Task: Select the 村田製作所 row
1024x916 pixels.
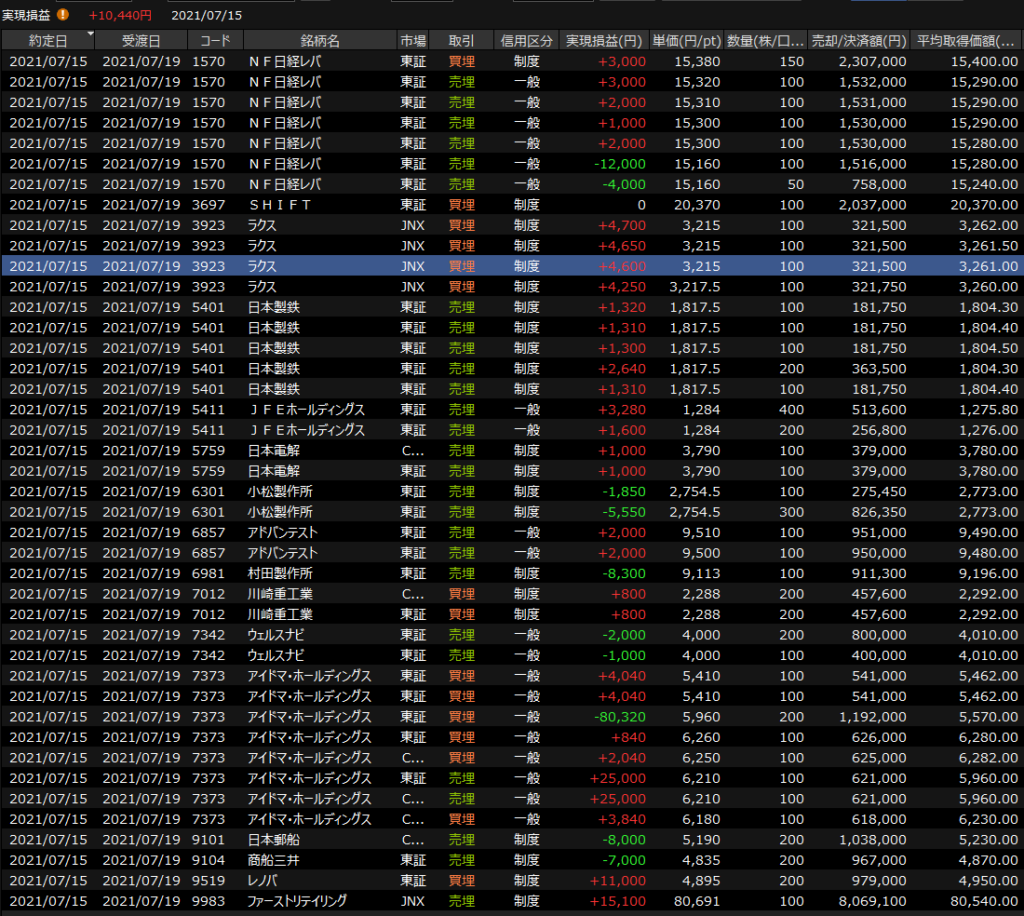Action: [x=512, y=573]
